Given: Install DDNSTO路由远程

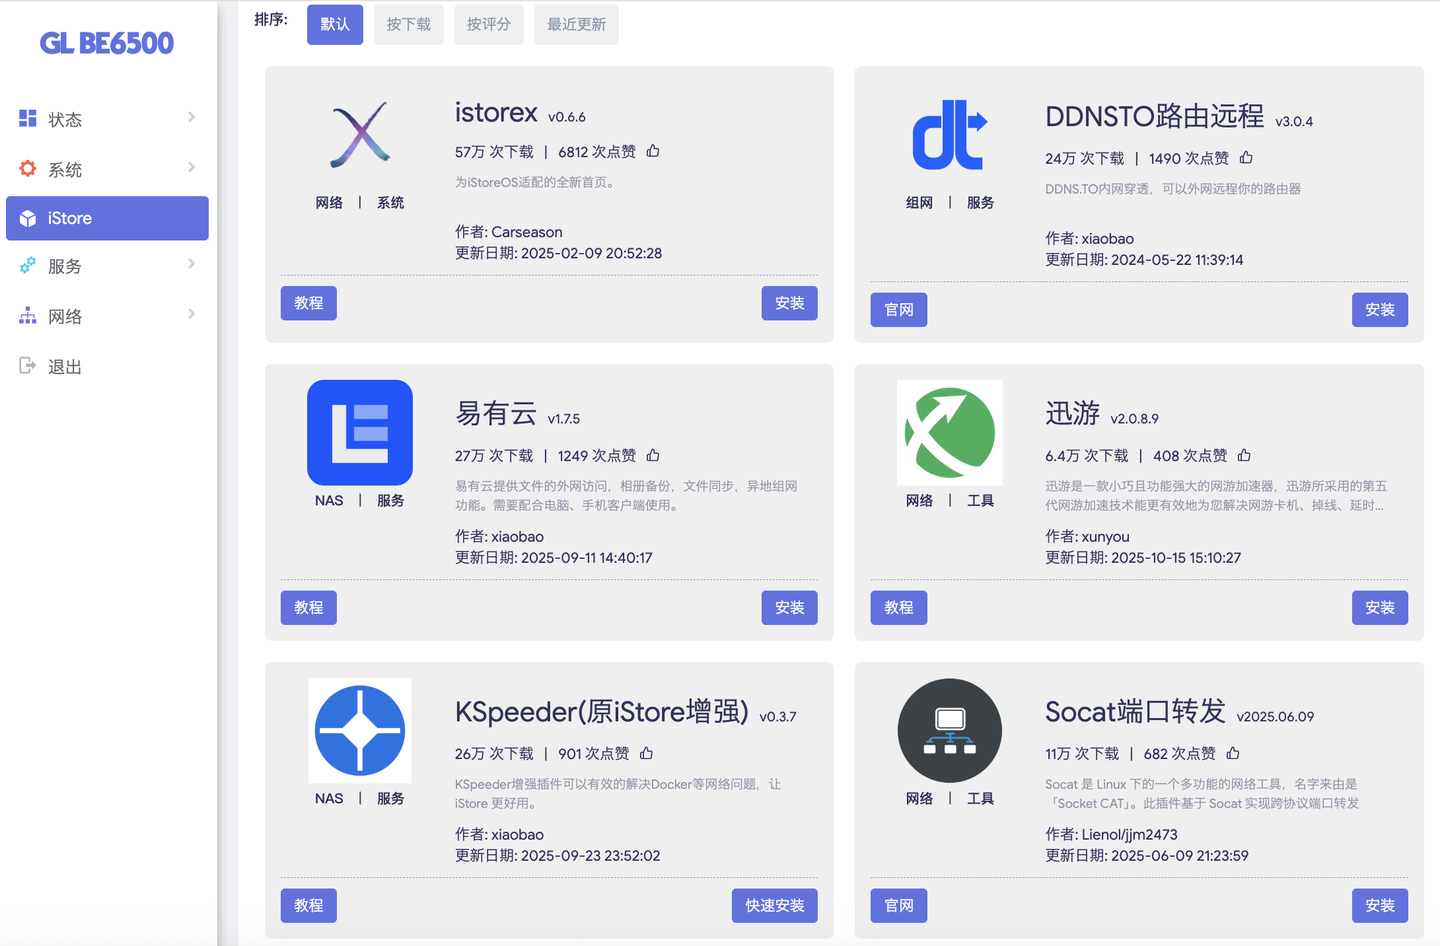Looking at the screenshot, I should point(1380,310).
